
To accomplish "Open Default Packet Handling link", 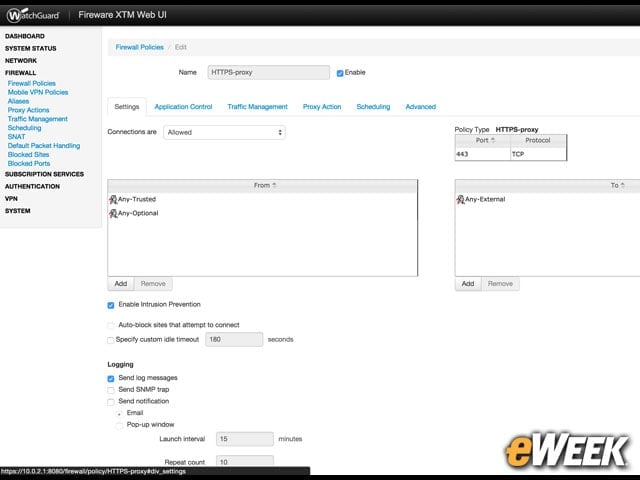I will click(x=44, y=146).
